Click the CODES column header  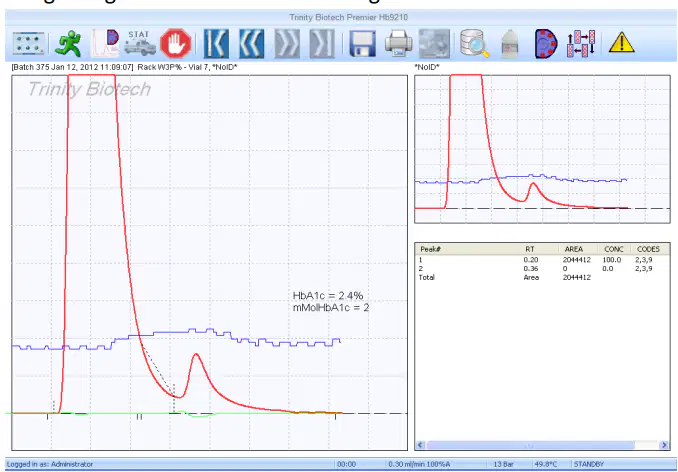tap(648, 249)
